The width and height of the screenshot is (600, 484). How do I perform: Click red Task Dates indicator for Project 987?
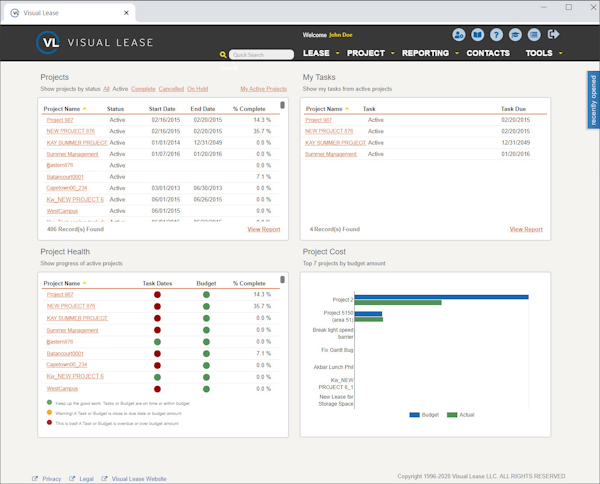click(157, 295)
